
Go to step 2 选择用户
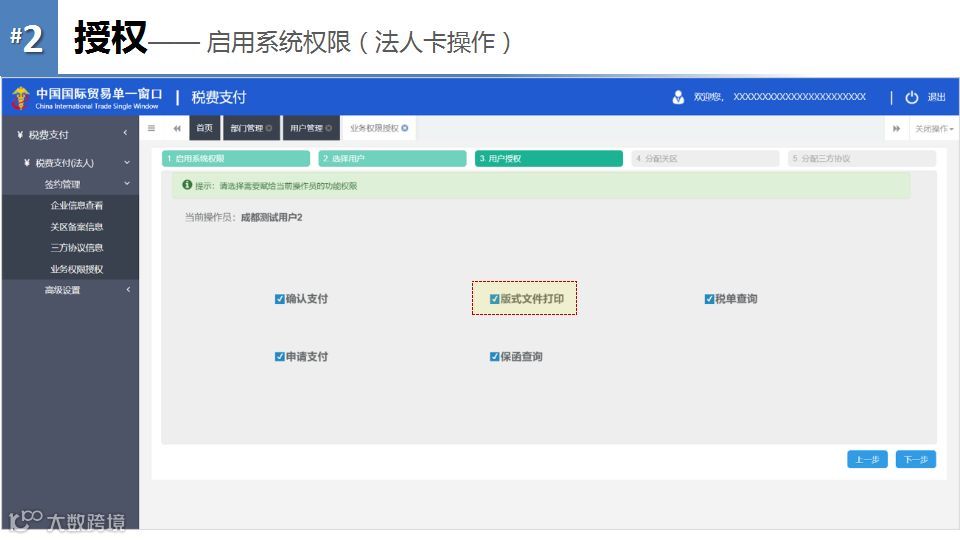coord(392,159)
